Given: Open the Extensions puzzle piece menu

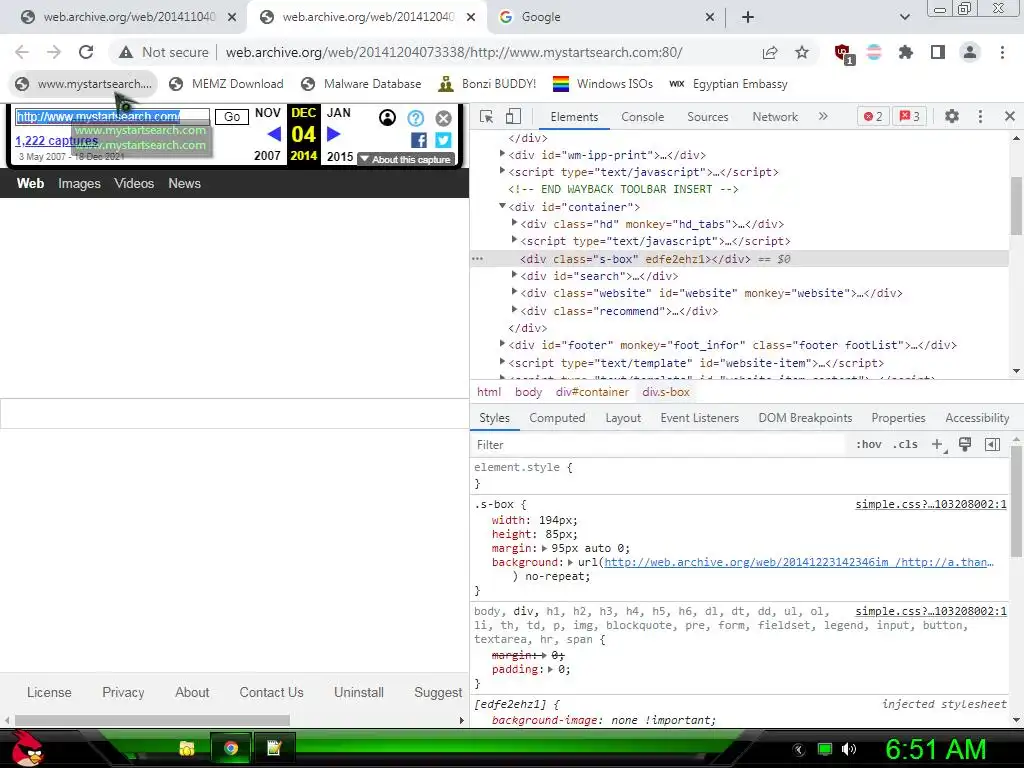Looking at the screenshot, I should click(906, 52).
